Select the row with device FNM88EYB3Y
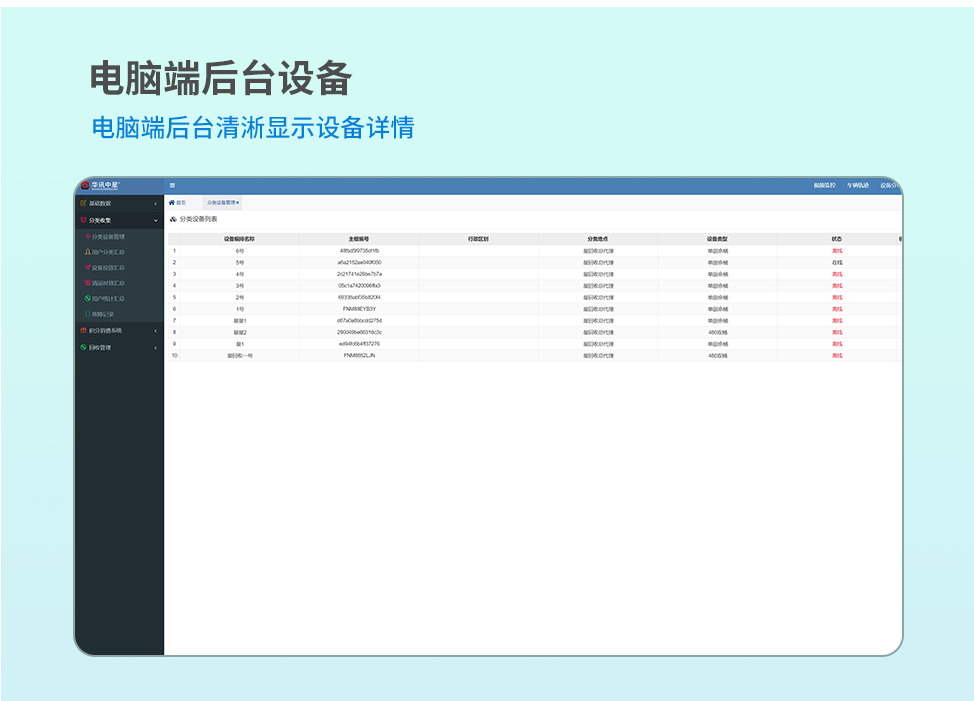The height and width of the screenshot is (701, 974). [359, 309]
